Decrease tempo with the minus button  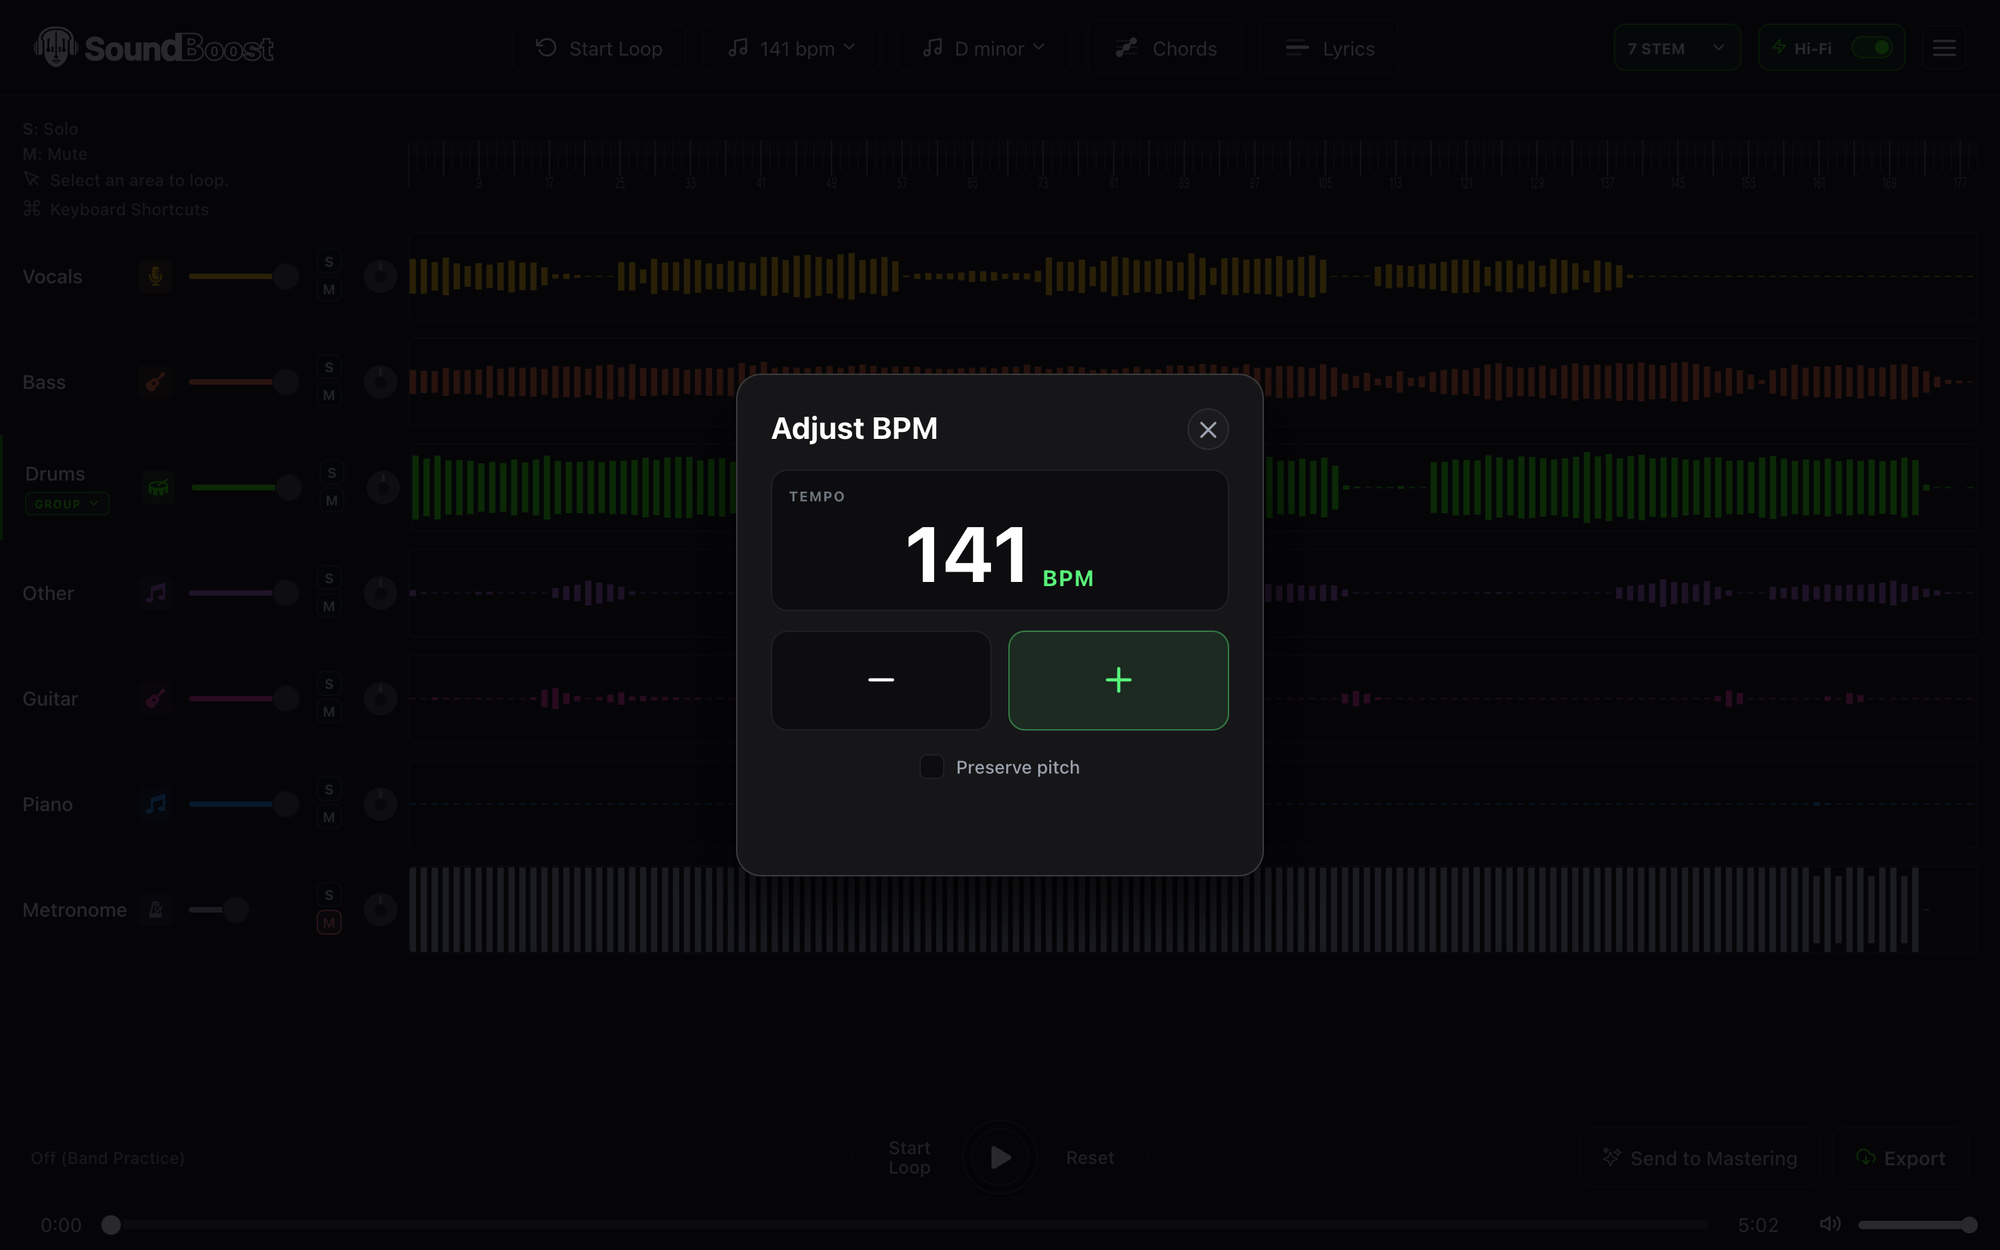(x=881, y=680)
